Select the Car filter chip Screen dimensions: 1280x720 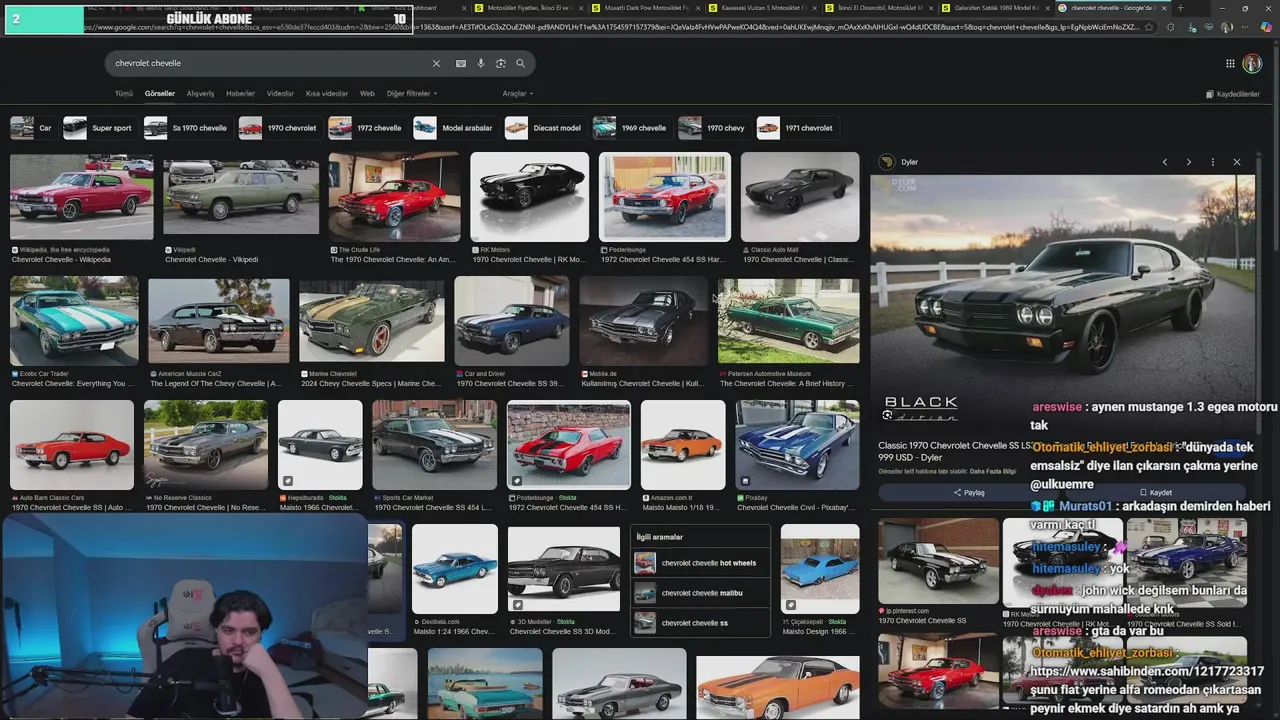coord(32,128)
